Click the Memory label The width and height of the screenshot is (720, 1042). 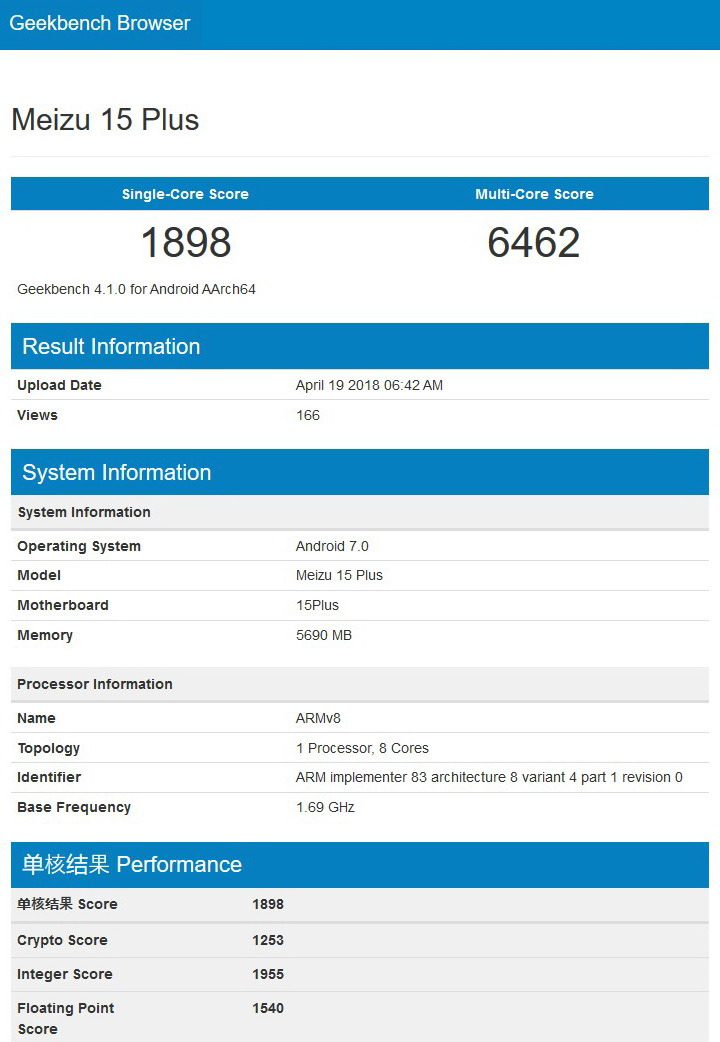(x=45, y=635)
